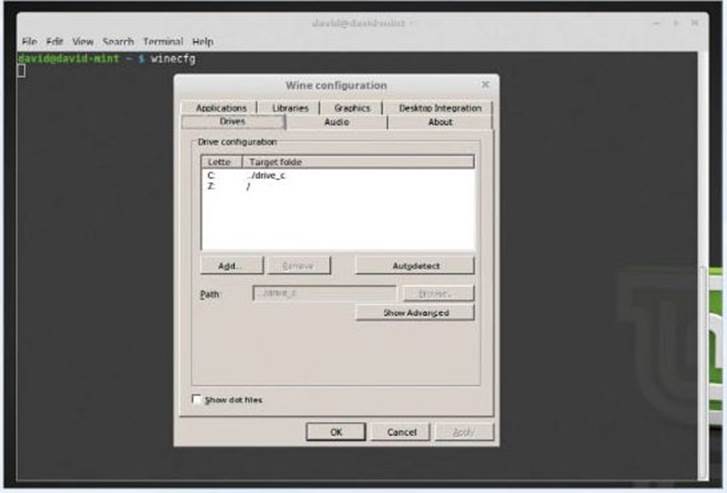Open the terminal Search menu

[x=118, y=42]
